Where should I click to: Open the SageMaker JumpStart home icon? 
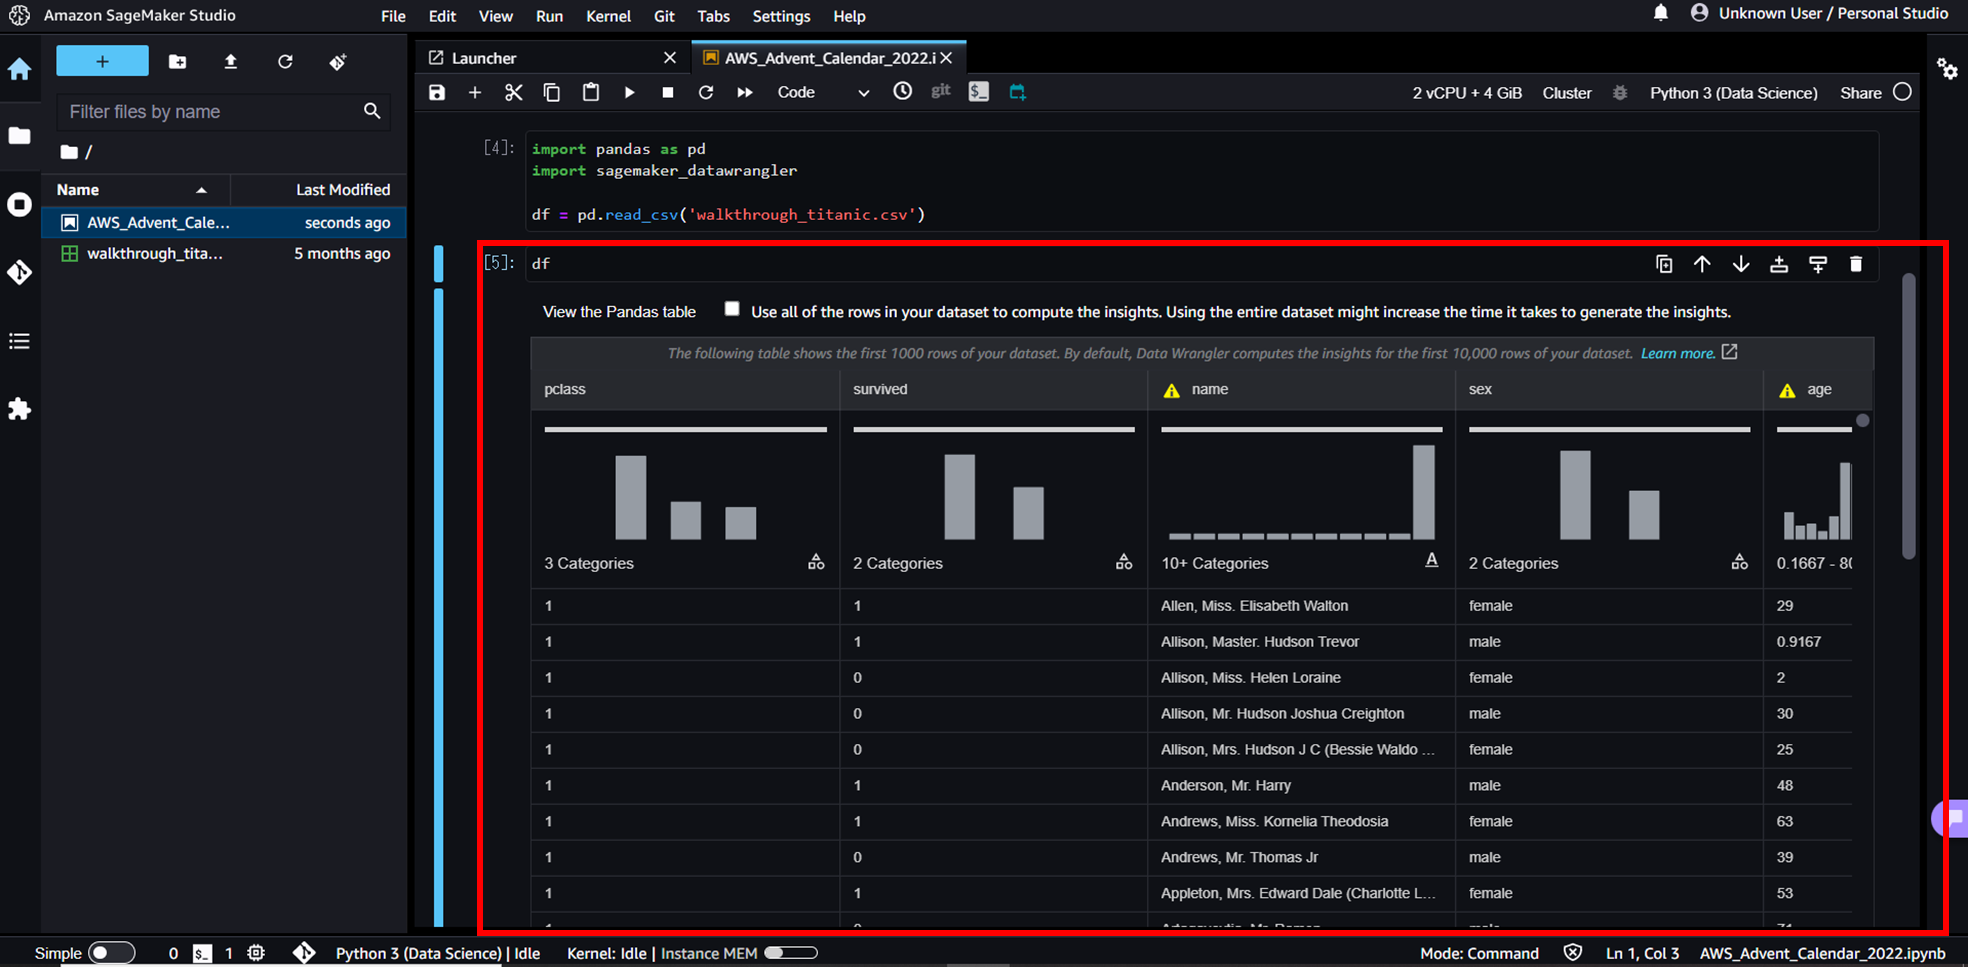pos(20,70)
